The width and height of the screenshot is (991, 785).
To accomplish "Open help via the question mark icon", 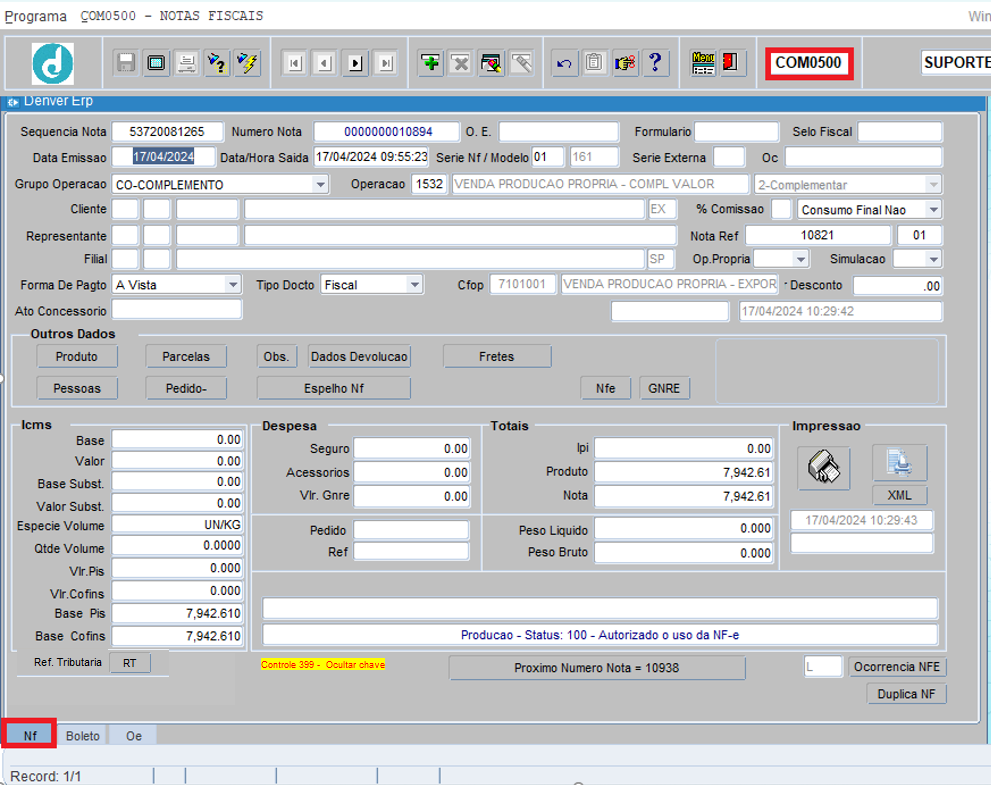I will tap(657, 62).
